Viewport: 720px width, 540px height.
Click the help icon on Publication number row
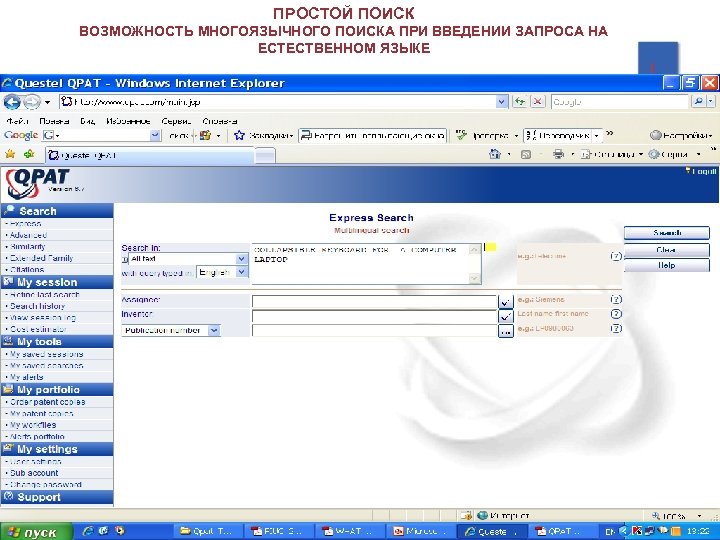click(x=616, y=328)
